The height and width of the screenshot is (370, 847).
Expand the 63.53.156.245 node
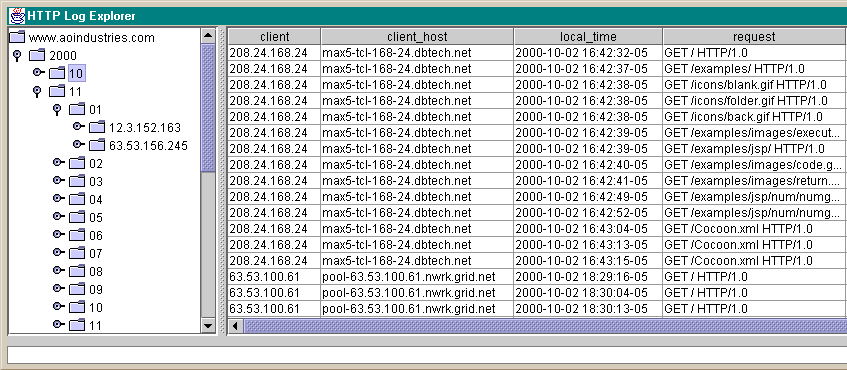pos(78,144)
